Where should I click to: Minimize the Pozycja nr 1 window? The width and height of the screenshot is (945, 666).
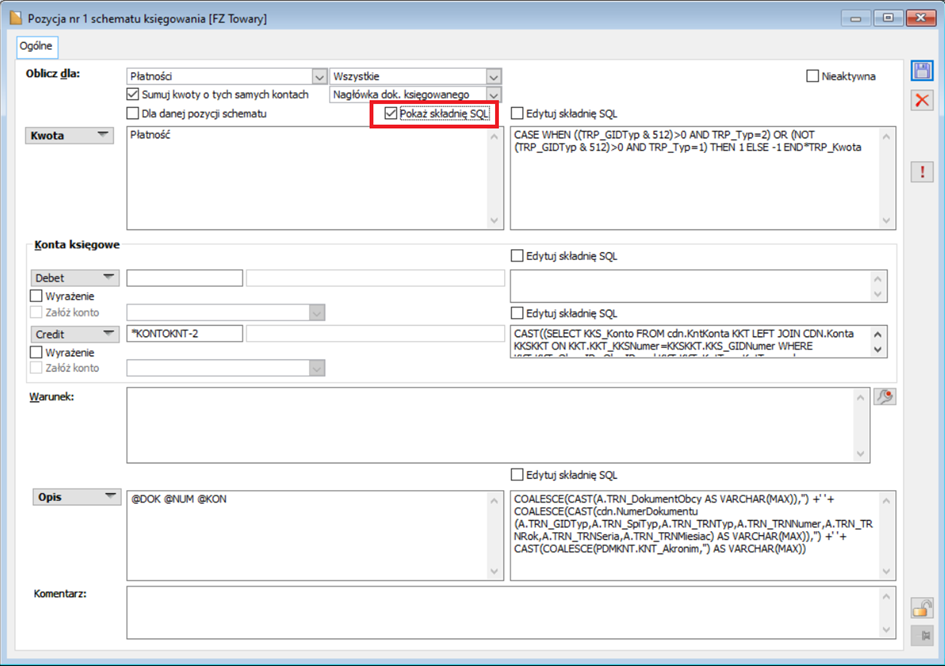click(856, 18)
